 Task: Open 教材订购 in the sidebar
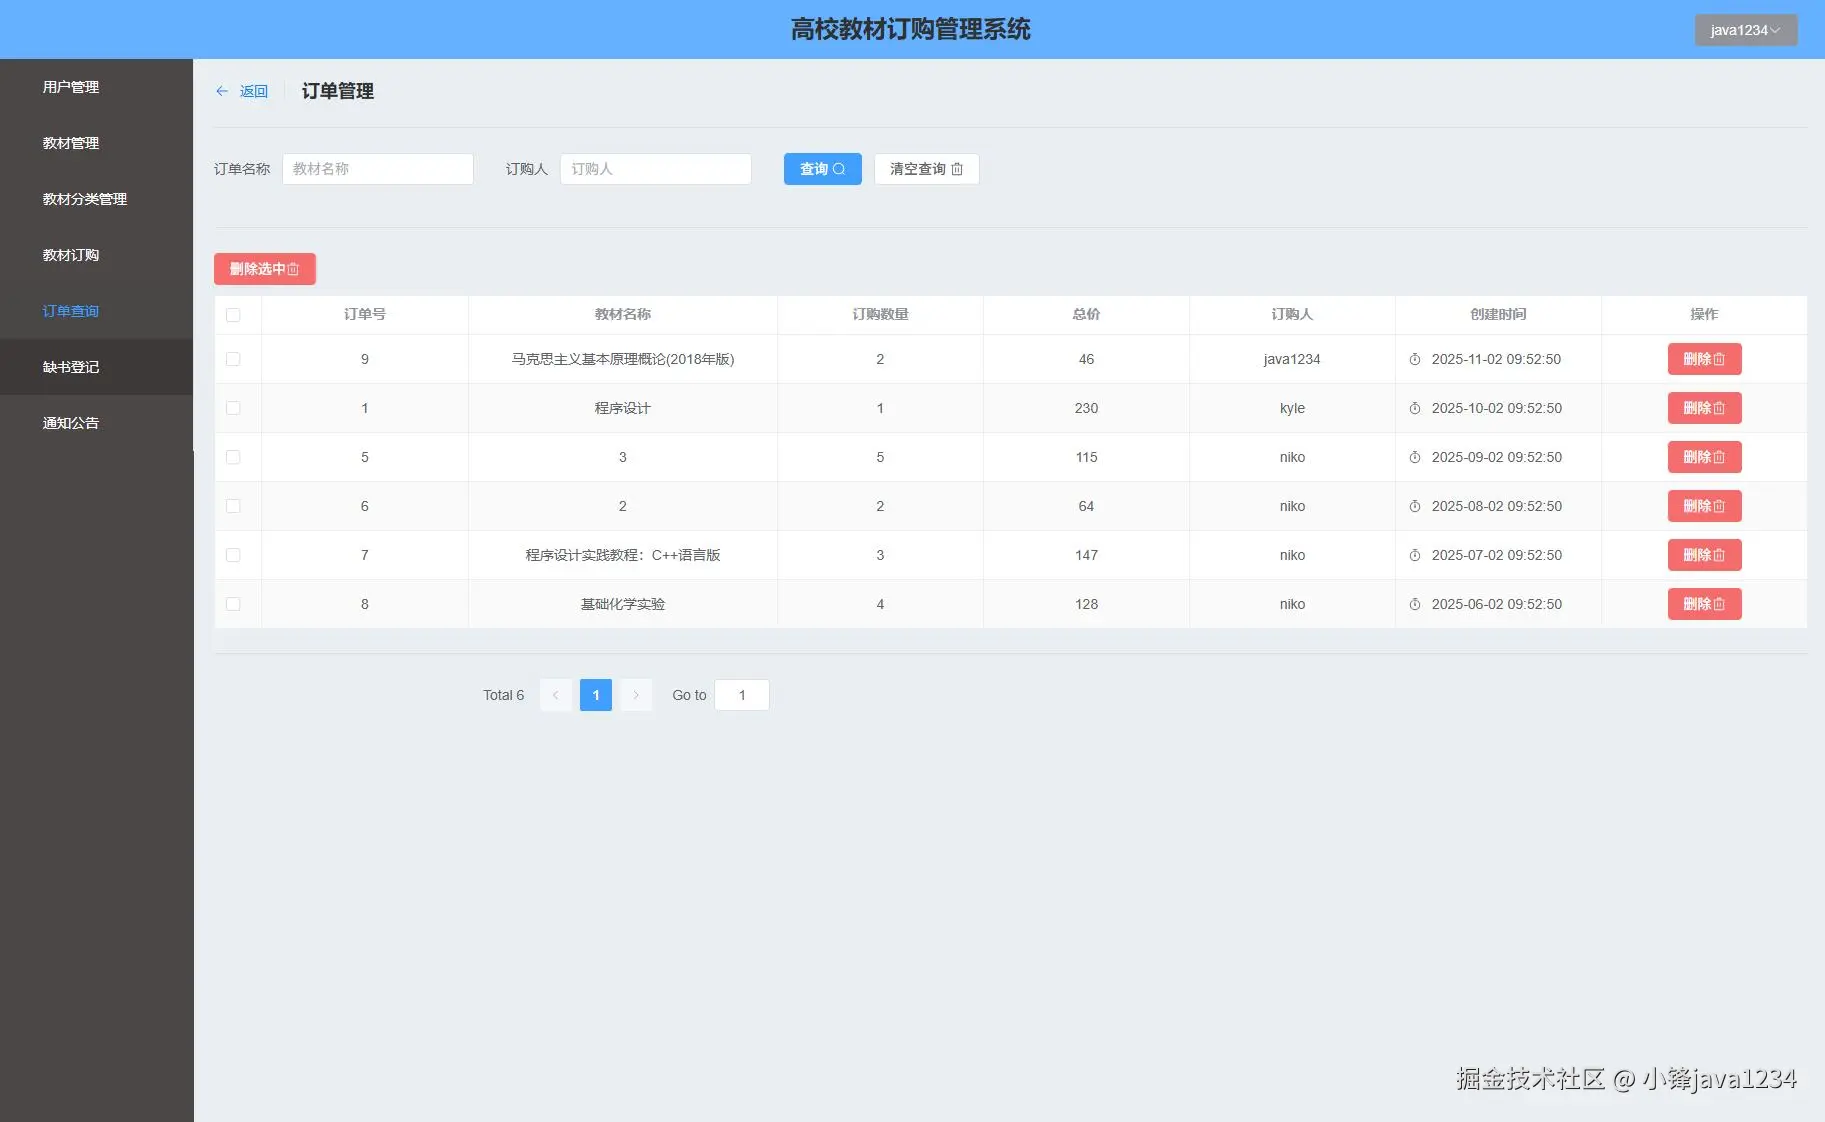pos(96,255)
